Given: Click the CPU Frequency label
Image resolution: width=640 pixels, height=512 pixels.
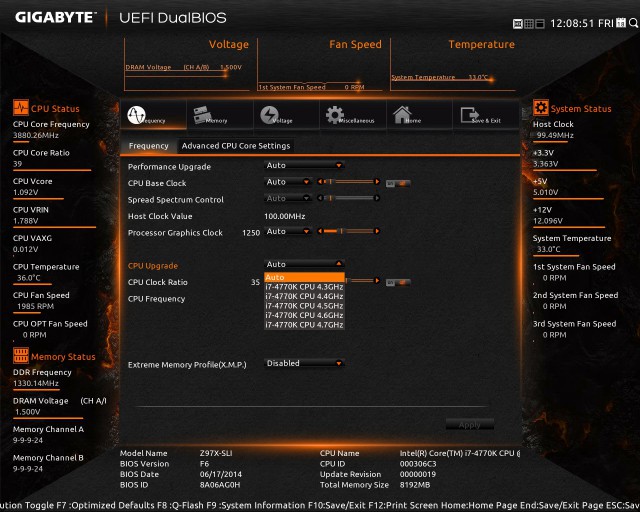Looking at the screenshot, I should (x=156, y=298).
